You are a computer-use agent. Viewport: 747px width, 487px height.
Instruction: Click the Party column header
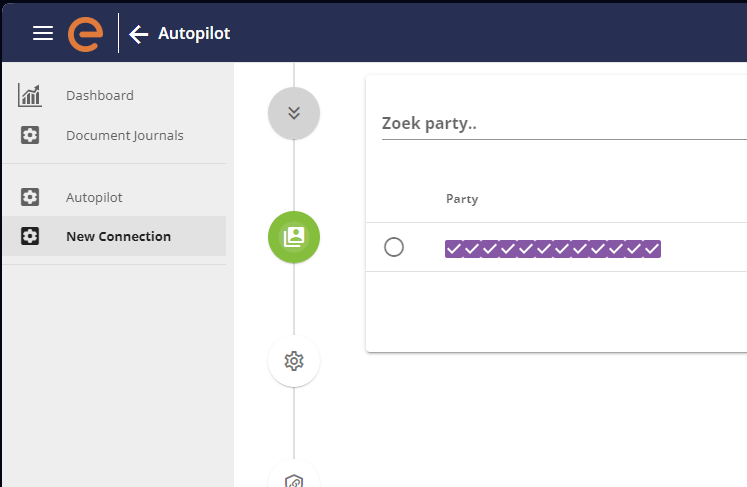(462, 199)
